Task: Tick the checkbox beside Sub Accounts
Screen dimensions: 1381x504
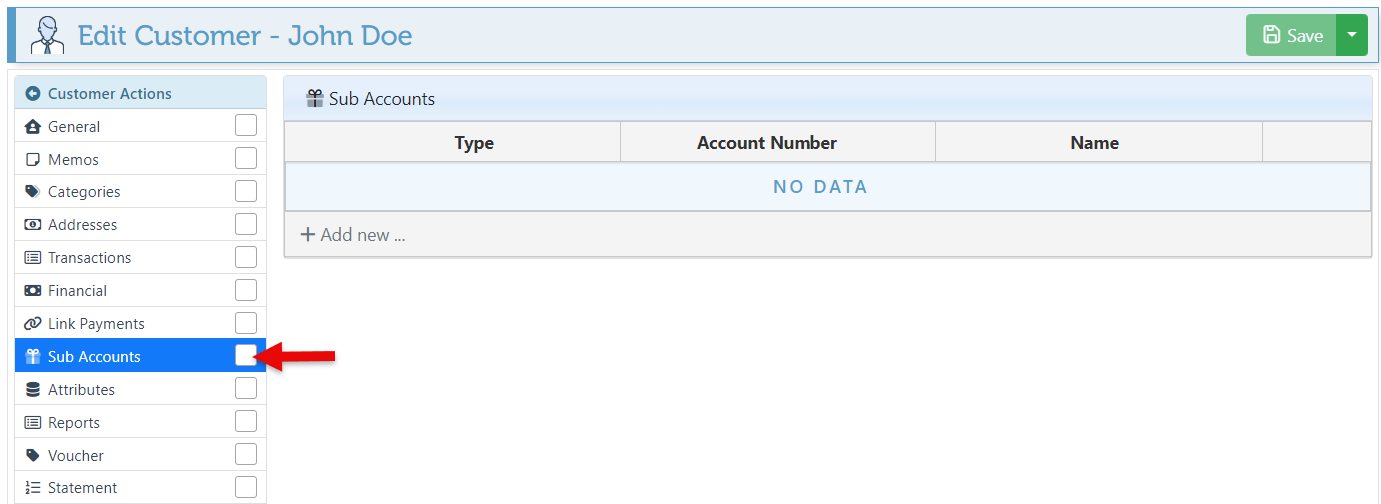Action: (245, 356)
